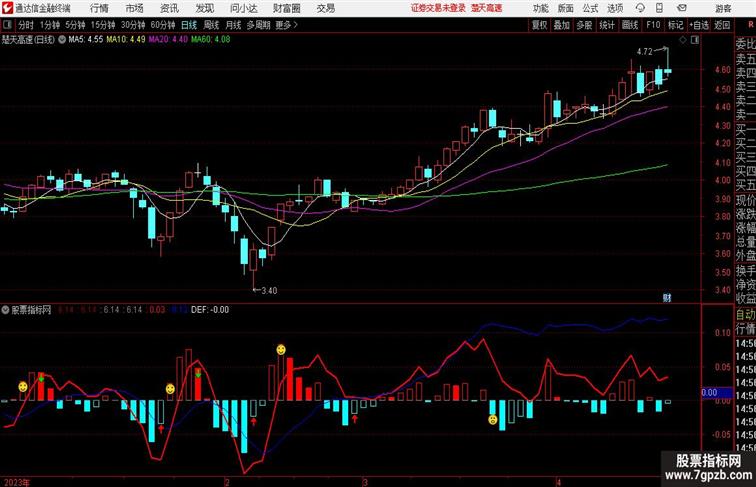Open the 交易 menu
Image resolution: width=756 pixels, height=487 pixels.
pyautogui.click(x=325, y=8)
